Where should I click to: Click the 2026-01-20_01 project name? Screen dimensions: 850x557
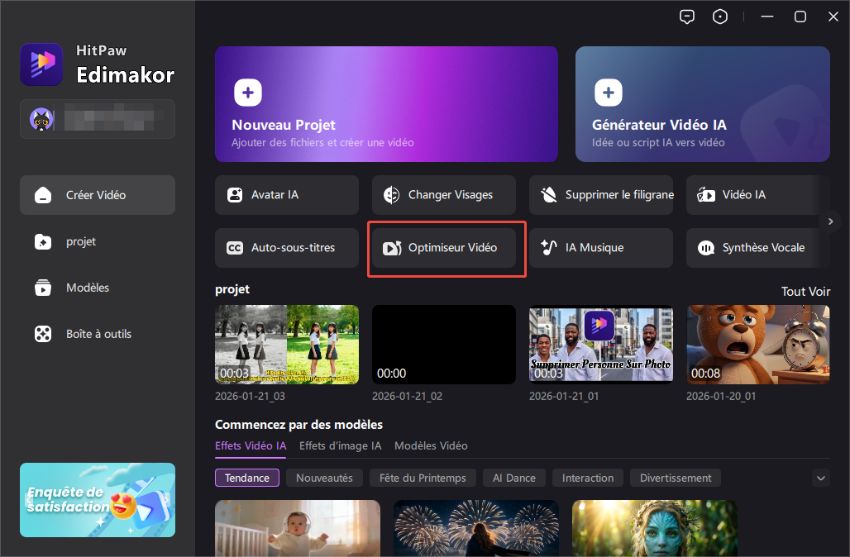(721, 396)
